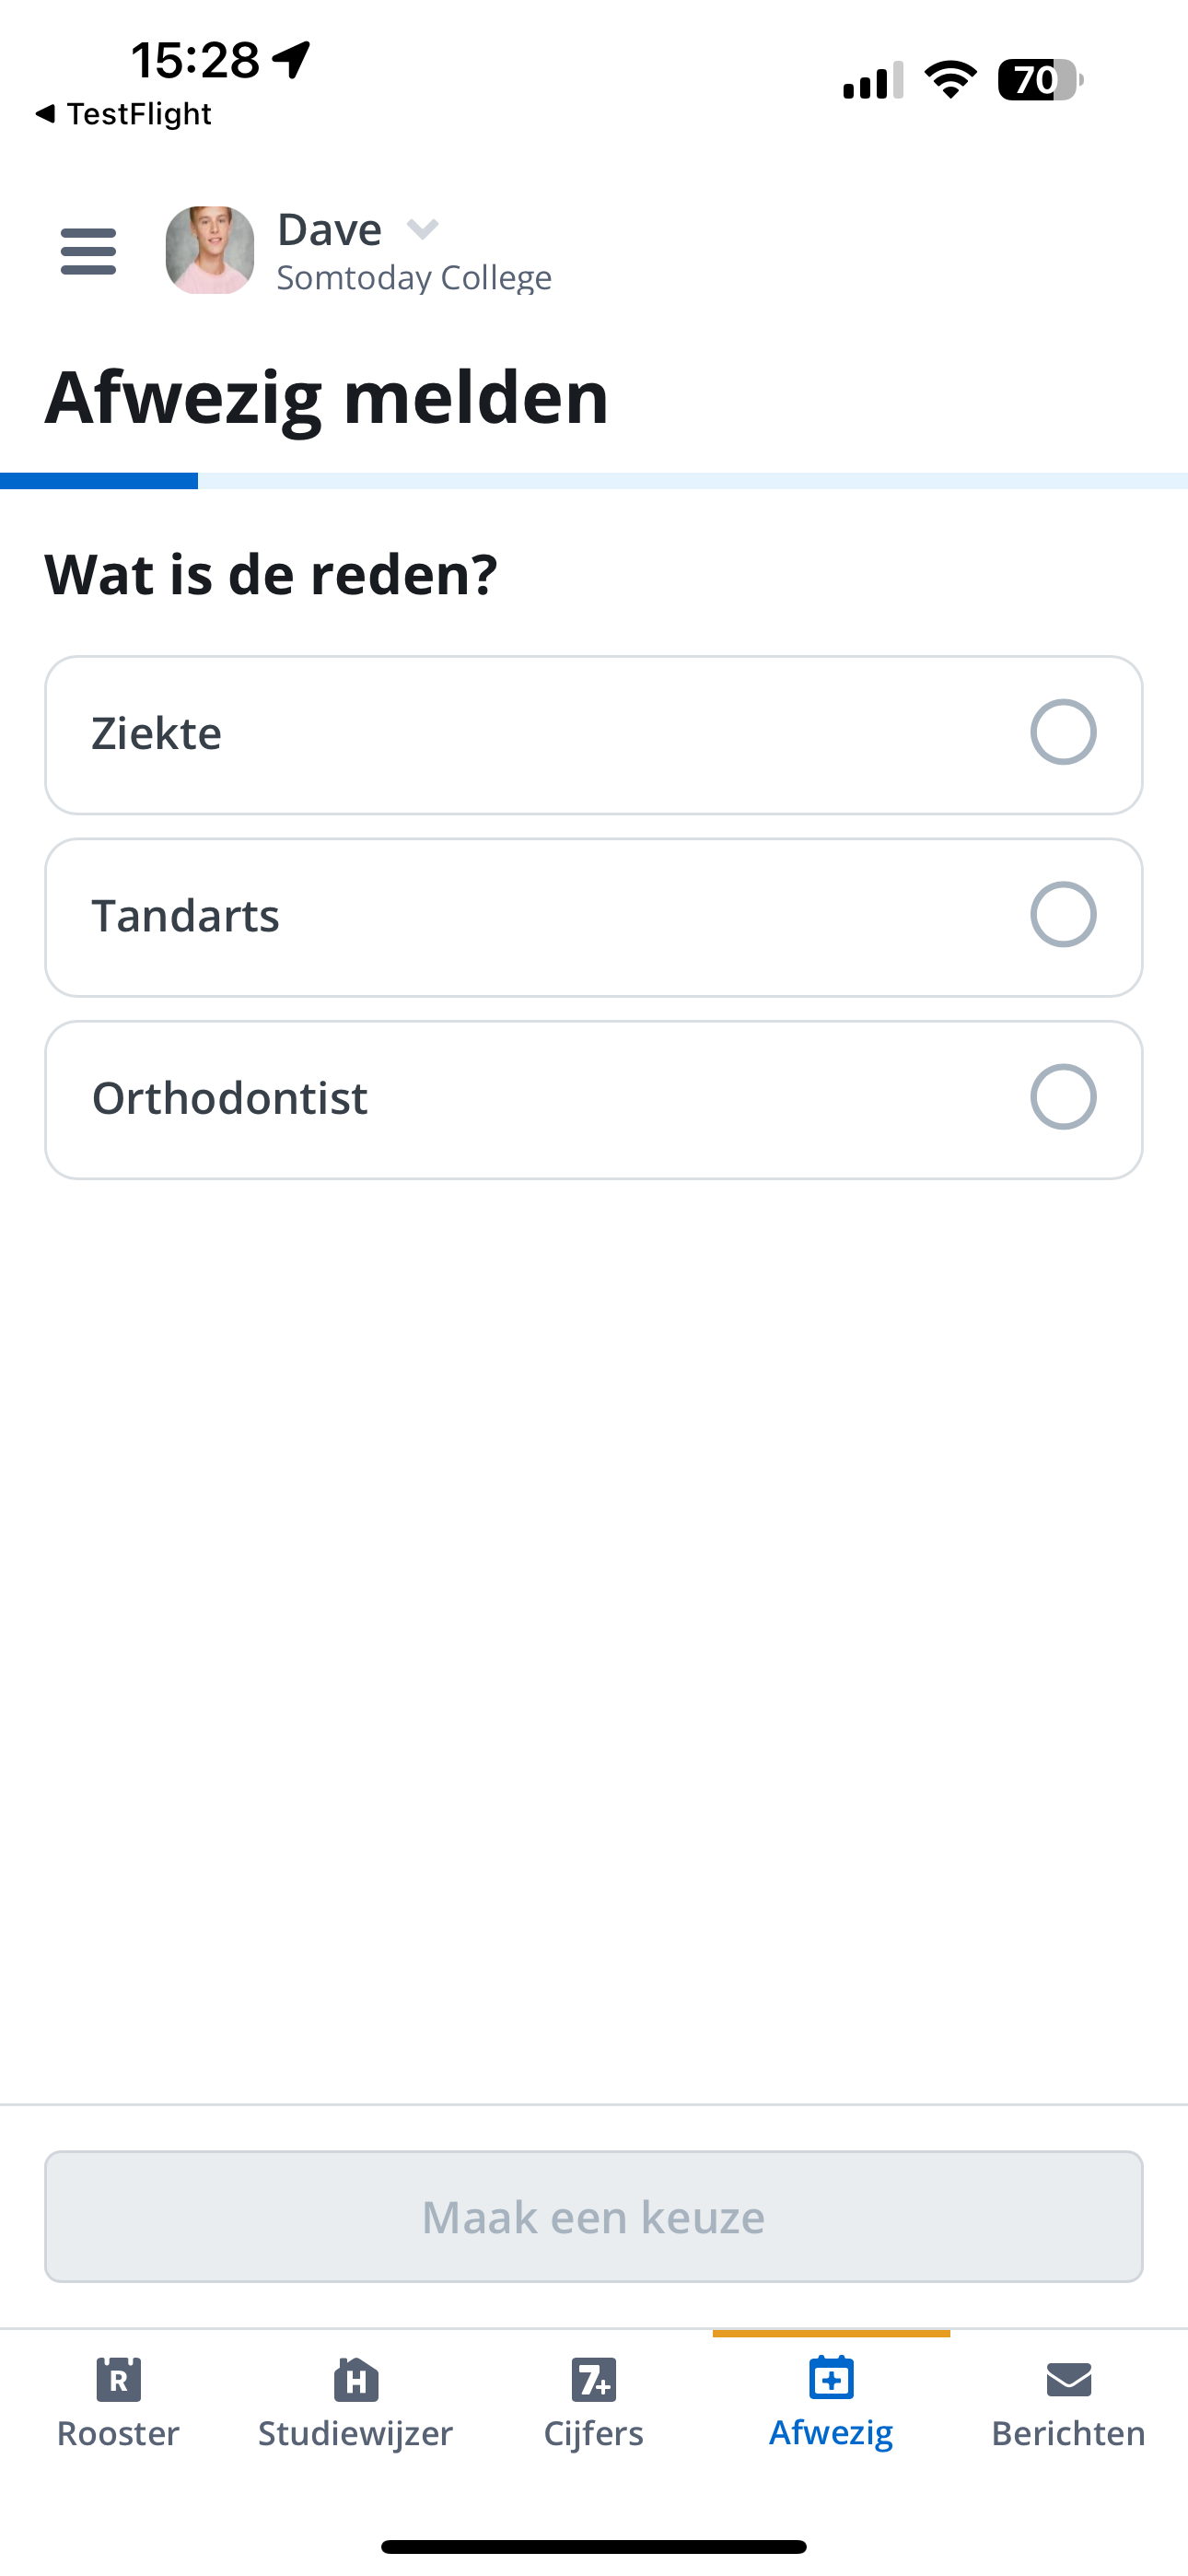Viewport: 1188px width, 2576px height.
Task: Tap the battery indicator icon
Action: [x=1040, y=80]
